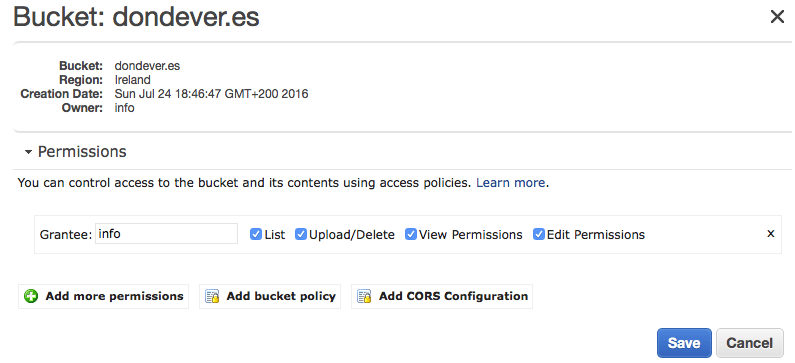Remove the info grantee row
795x363 pixels.
tap(771, 234)
